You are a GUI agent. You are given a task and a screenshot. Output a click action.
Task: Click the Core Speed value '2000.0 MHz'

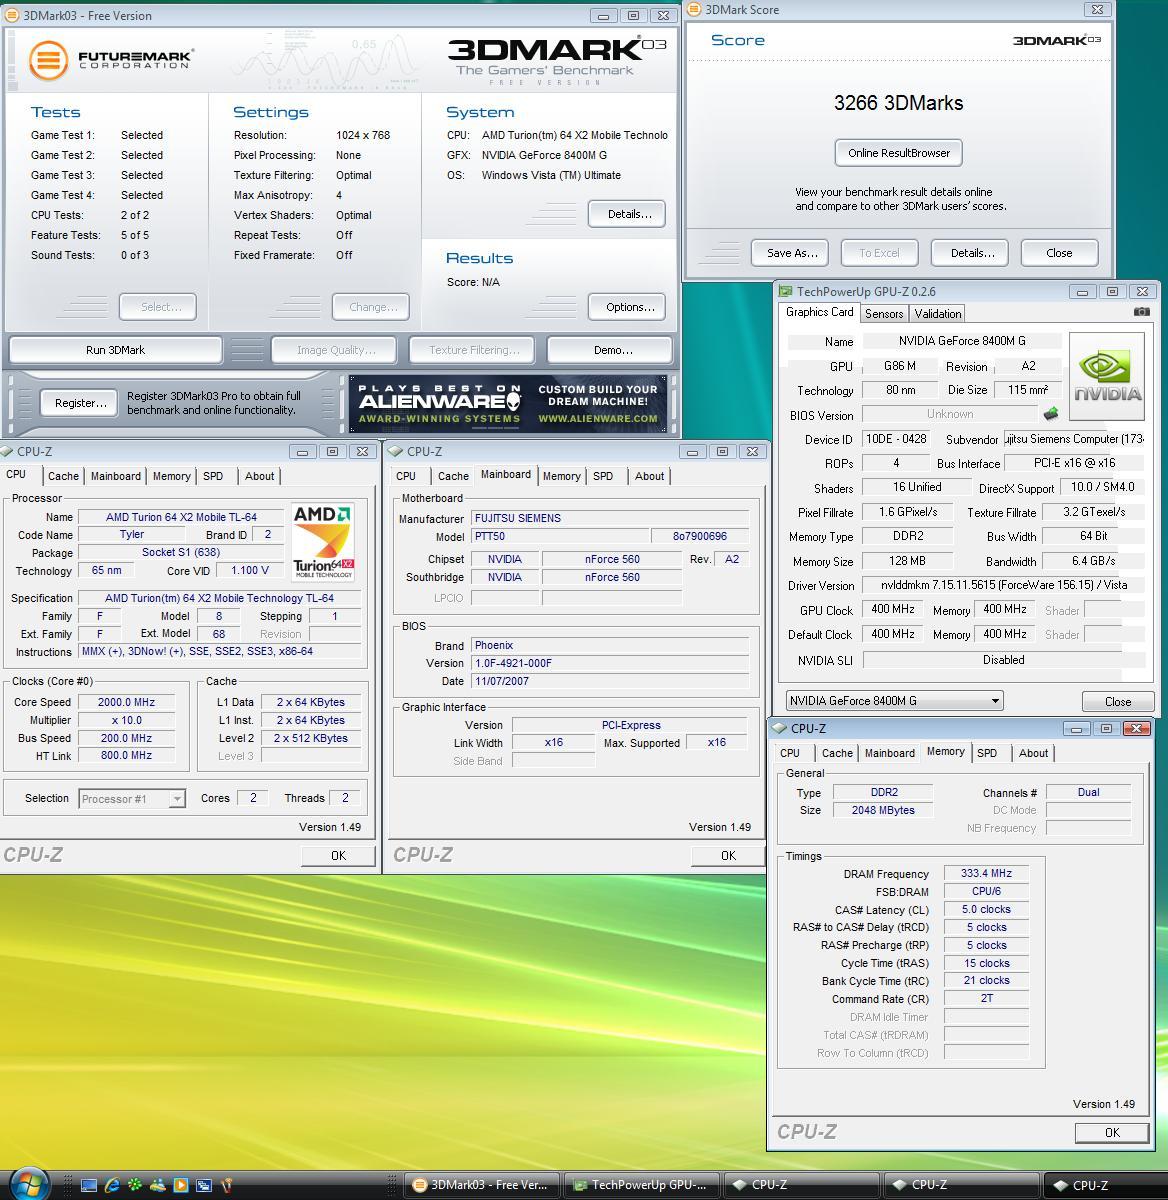click(126, 702)
